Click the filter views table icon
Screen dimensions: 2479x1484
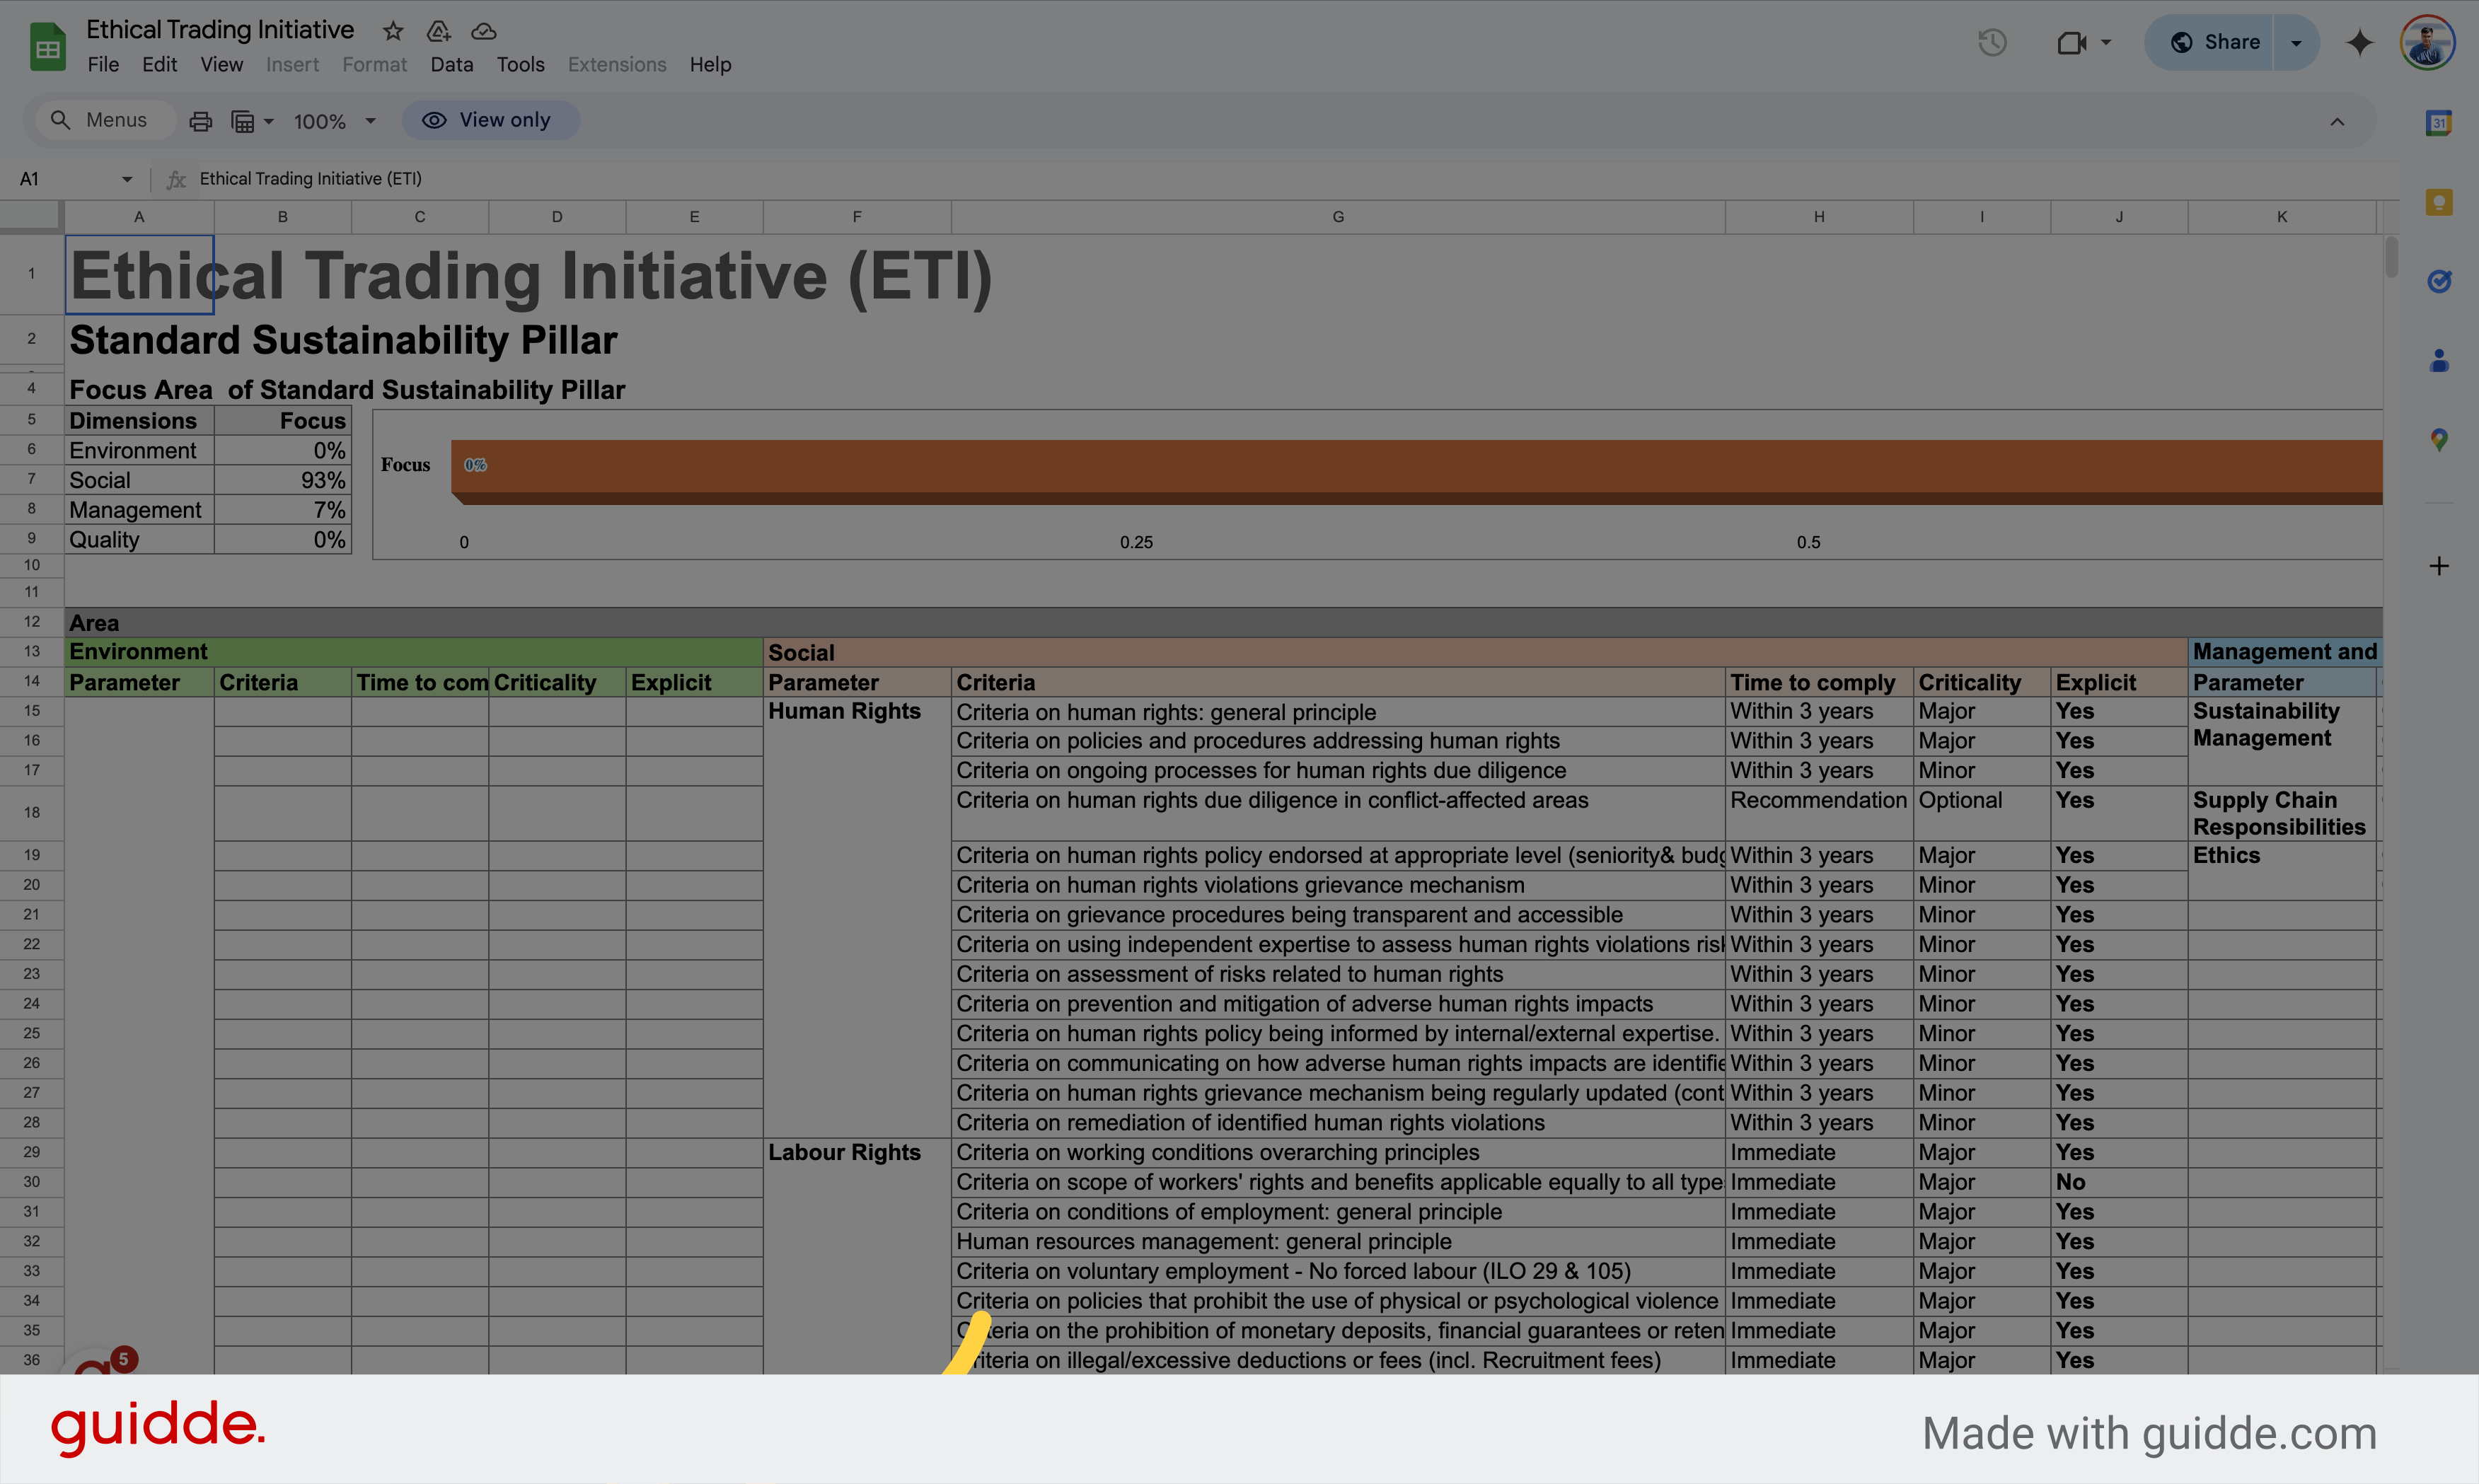point(243,121)
